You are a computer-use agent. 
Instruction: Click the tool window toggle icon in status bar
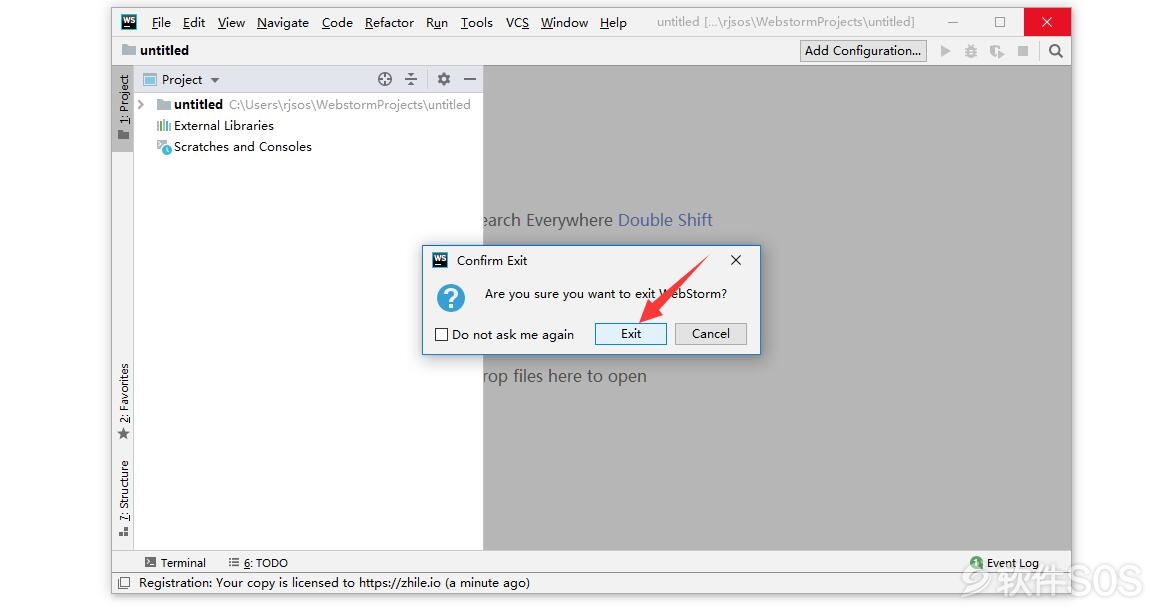(x=124, y=583)
